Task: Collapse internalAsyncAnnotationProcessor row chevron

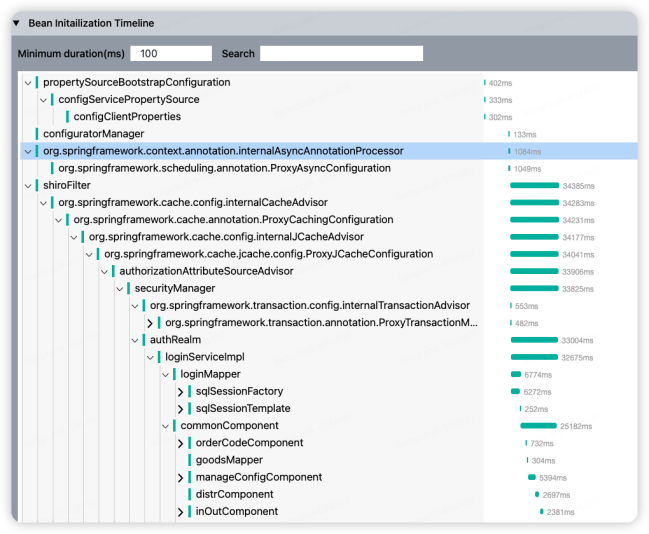Action: [x=28, y=152]
